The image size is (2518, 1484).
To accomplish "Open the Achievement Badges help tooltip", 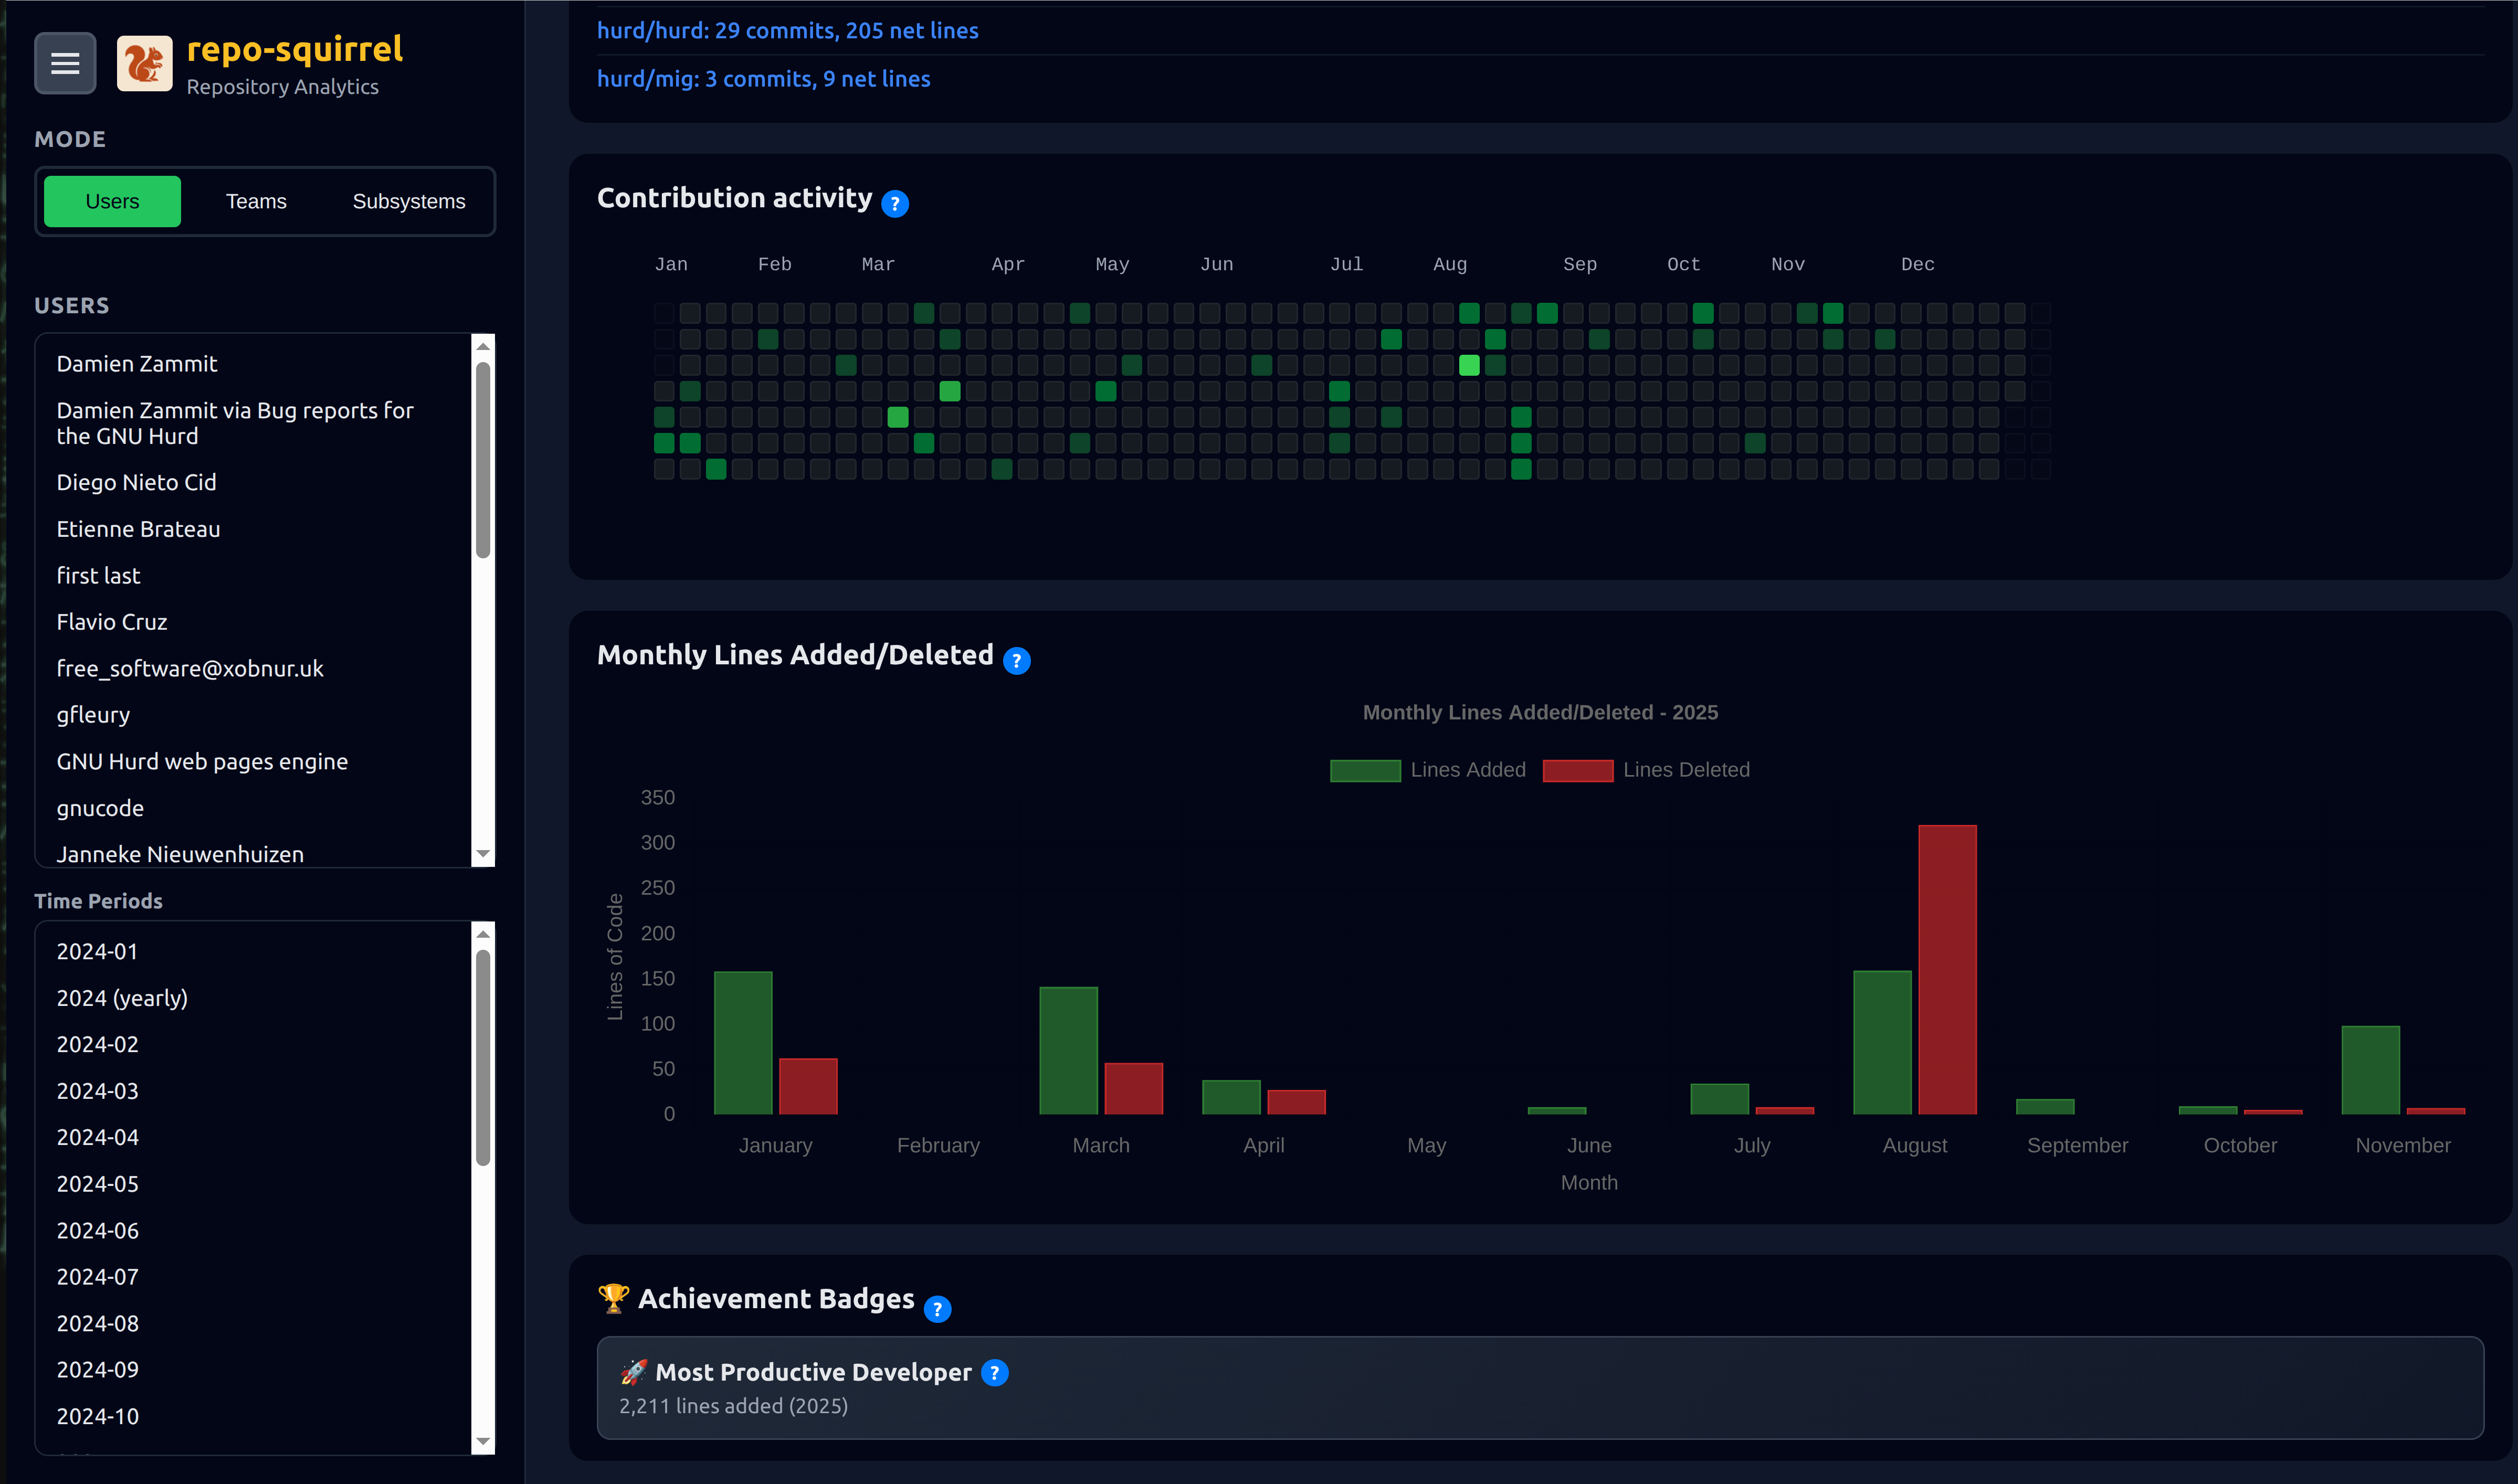I will pos(937,1308).
